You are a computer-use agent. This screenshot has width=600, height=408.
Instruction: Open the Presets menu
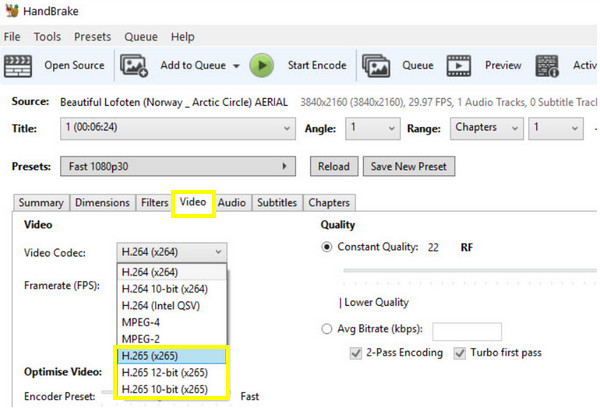92,37
